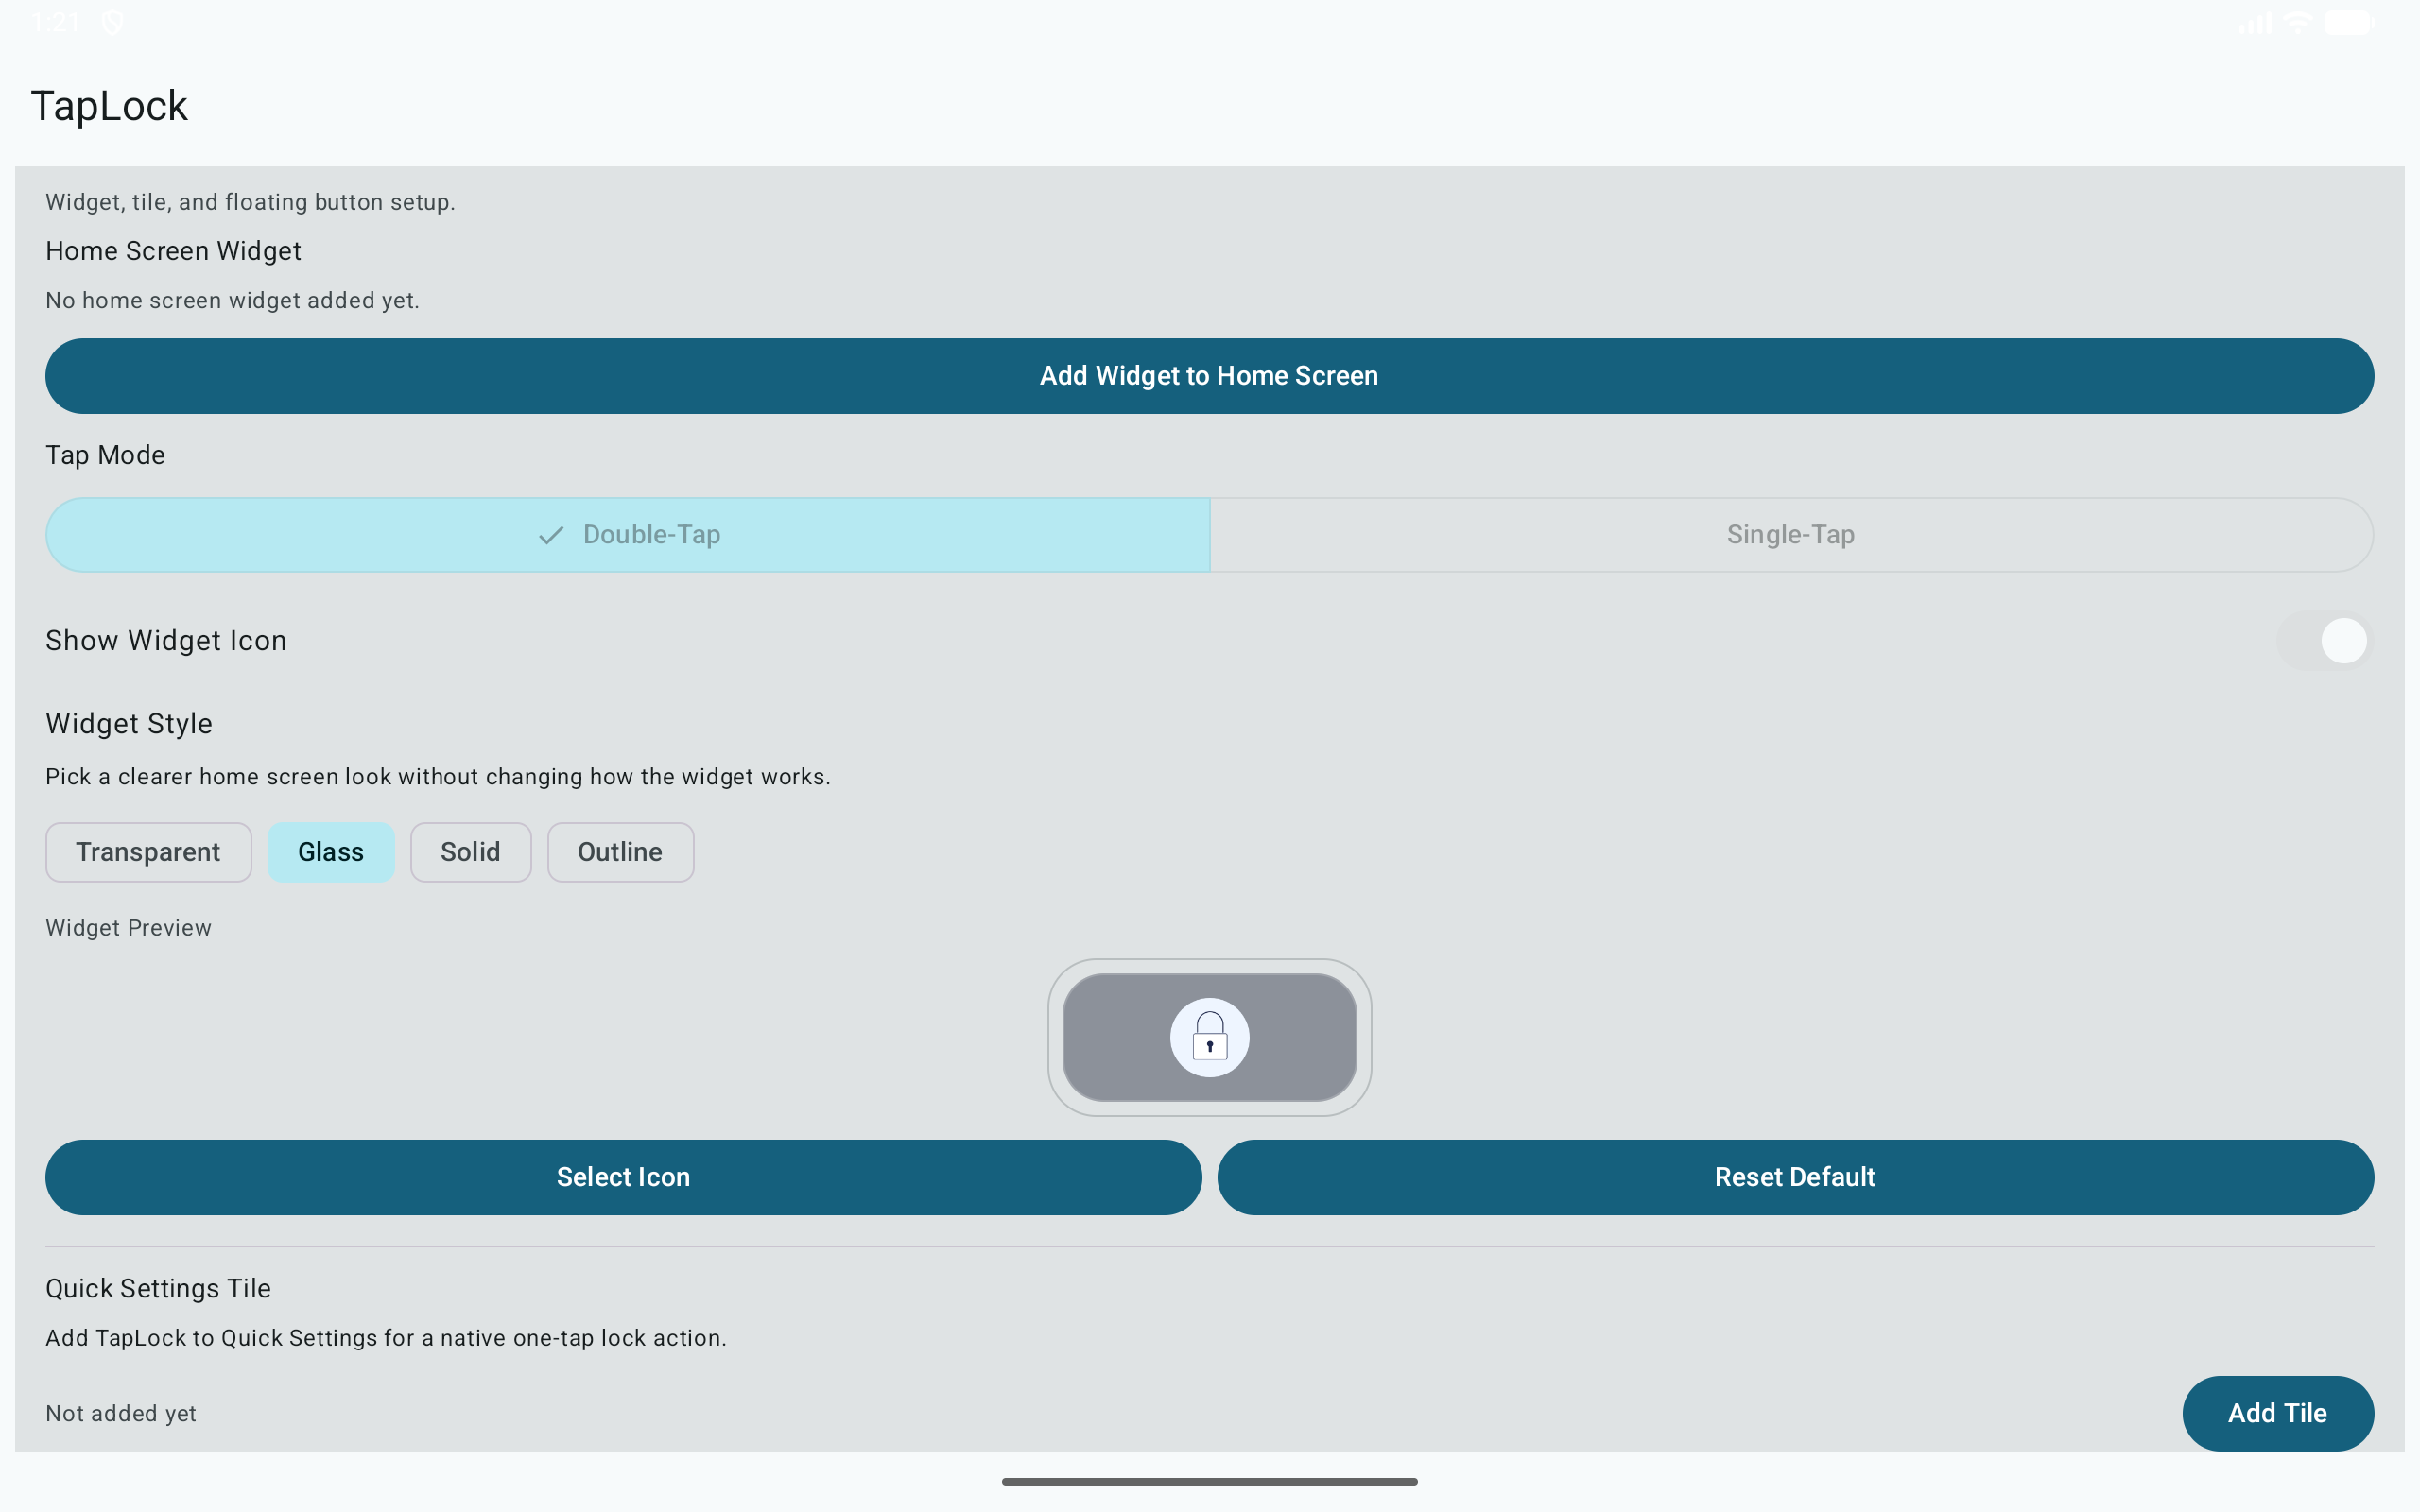Choose the Outline widget style

click(x=620, y=852)
